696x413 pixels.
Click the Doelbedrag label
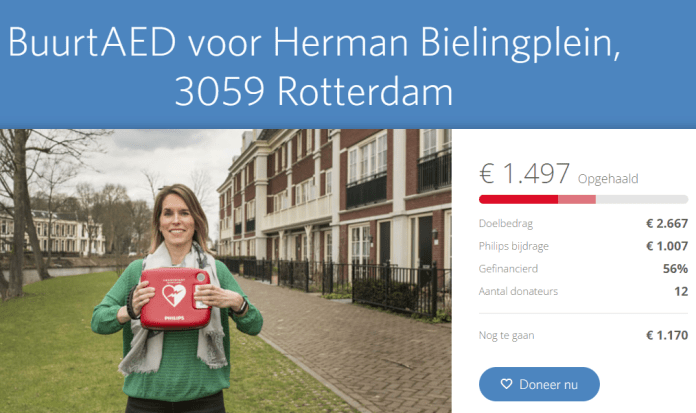[506, 223]
